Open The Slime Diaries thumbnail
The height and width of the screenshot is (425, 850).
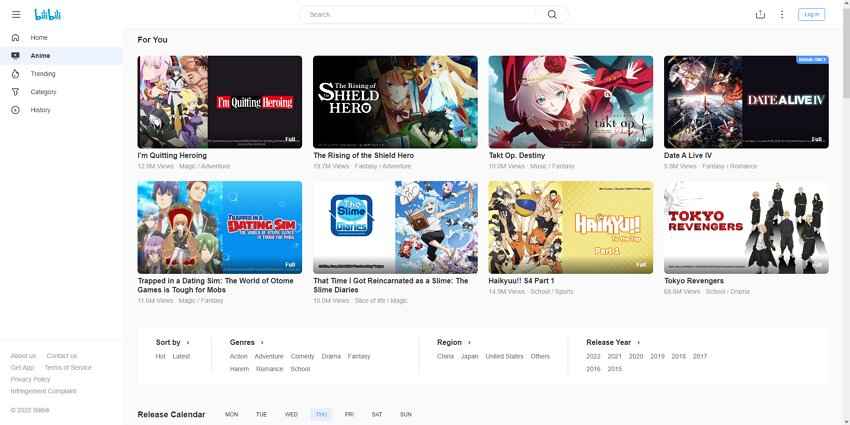(x=395, y=227)
